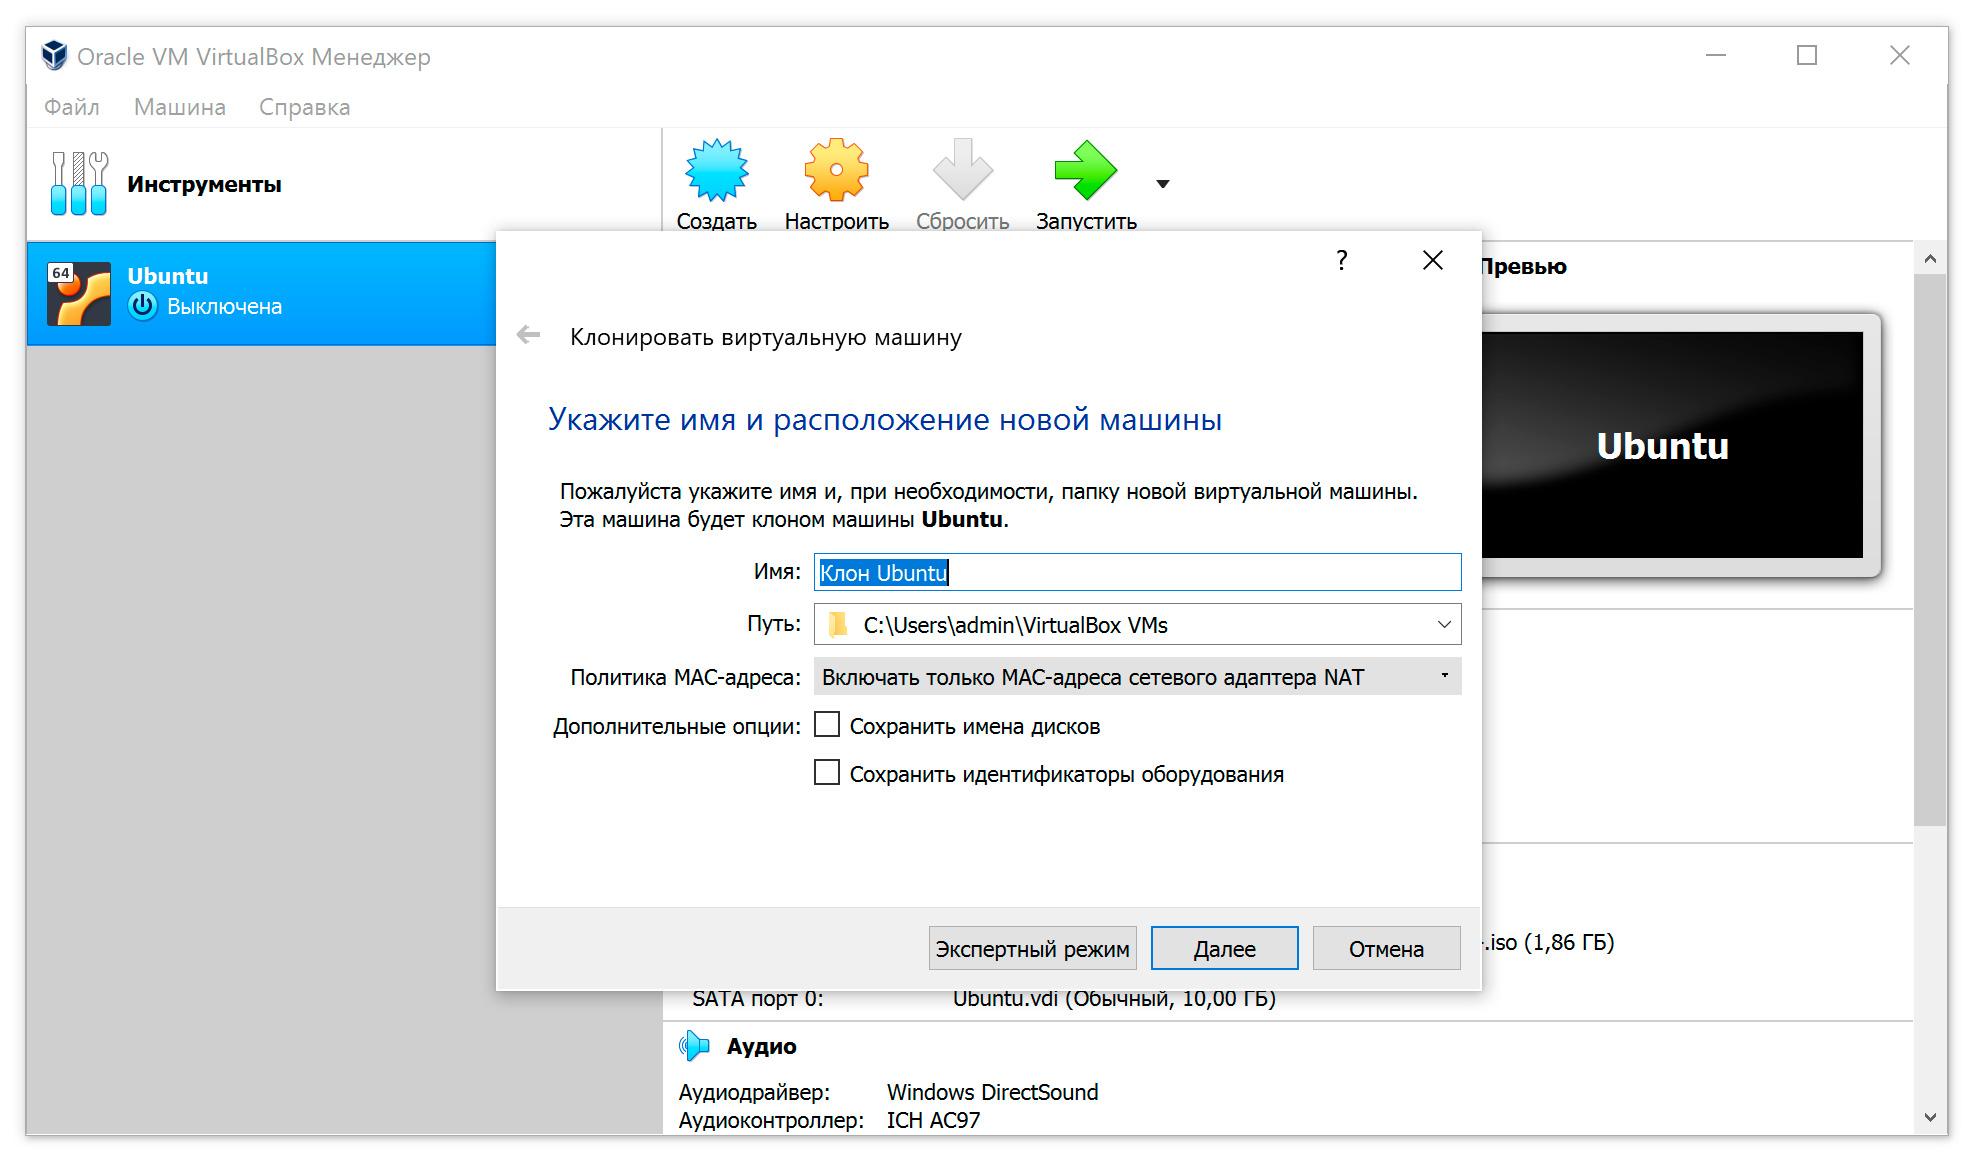Click the details pane scroll up arrow

(x=1930, y=259)
